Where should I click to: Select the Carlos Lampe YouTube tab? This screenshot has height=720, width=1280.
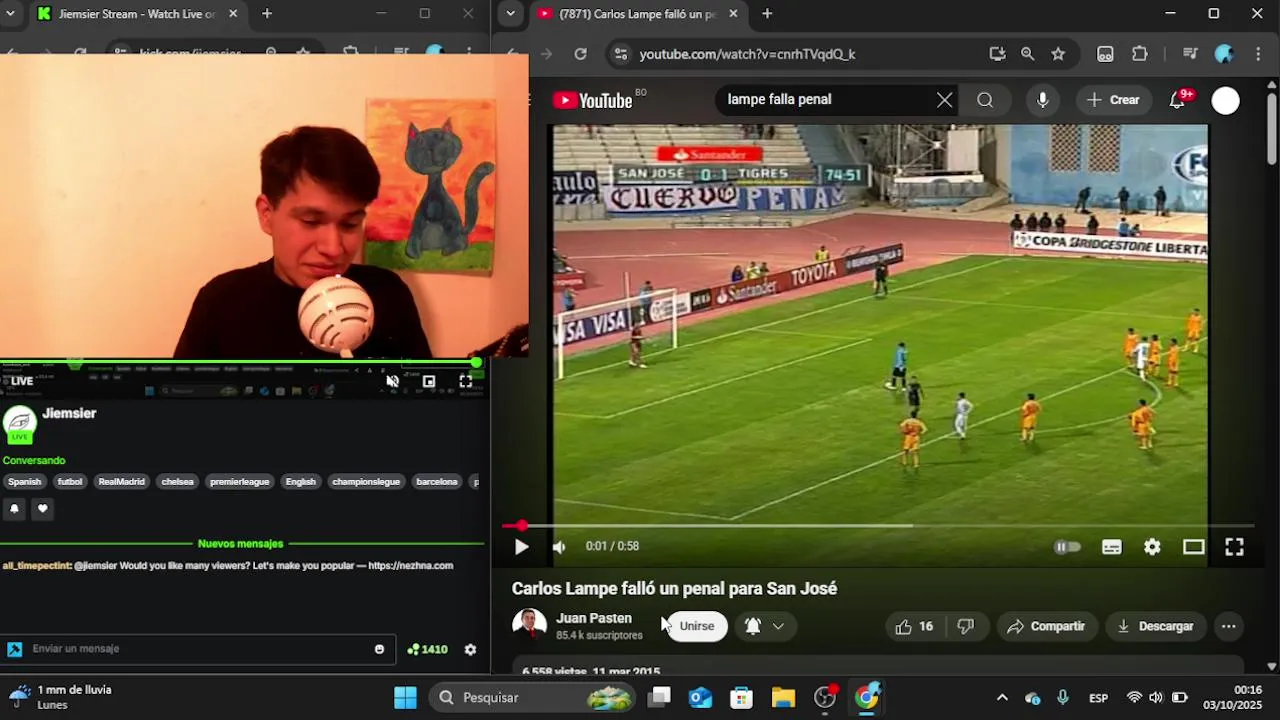pyautogui.click(x=637, y=14)
